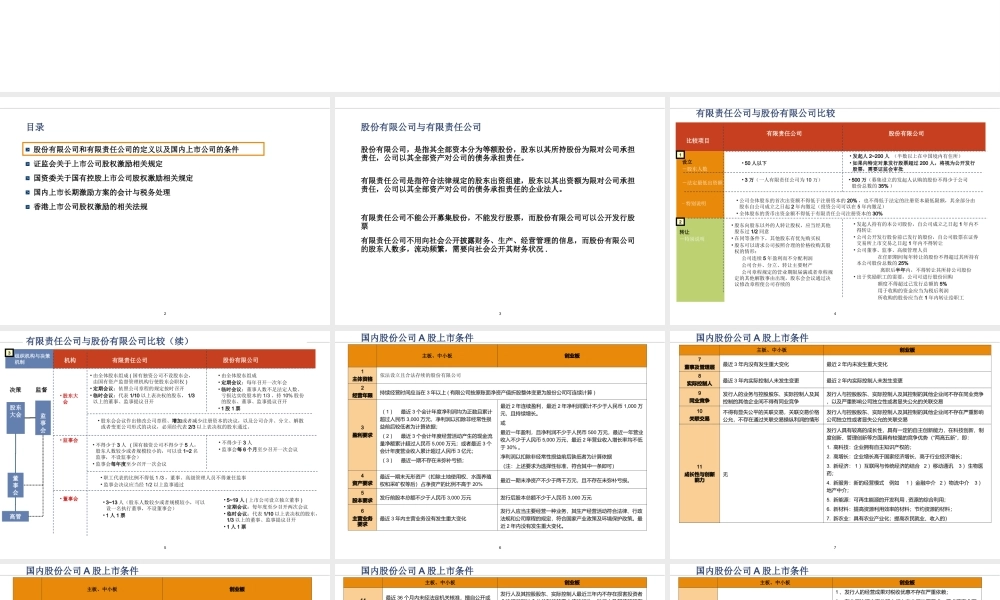Viewport: 1000px width, 600px height.
Task: Click the 主体资格 row label in the listing table
Action: click(361, 377)
